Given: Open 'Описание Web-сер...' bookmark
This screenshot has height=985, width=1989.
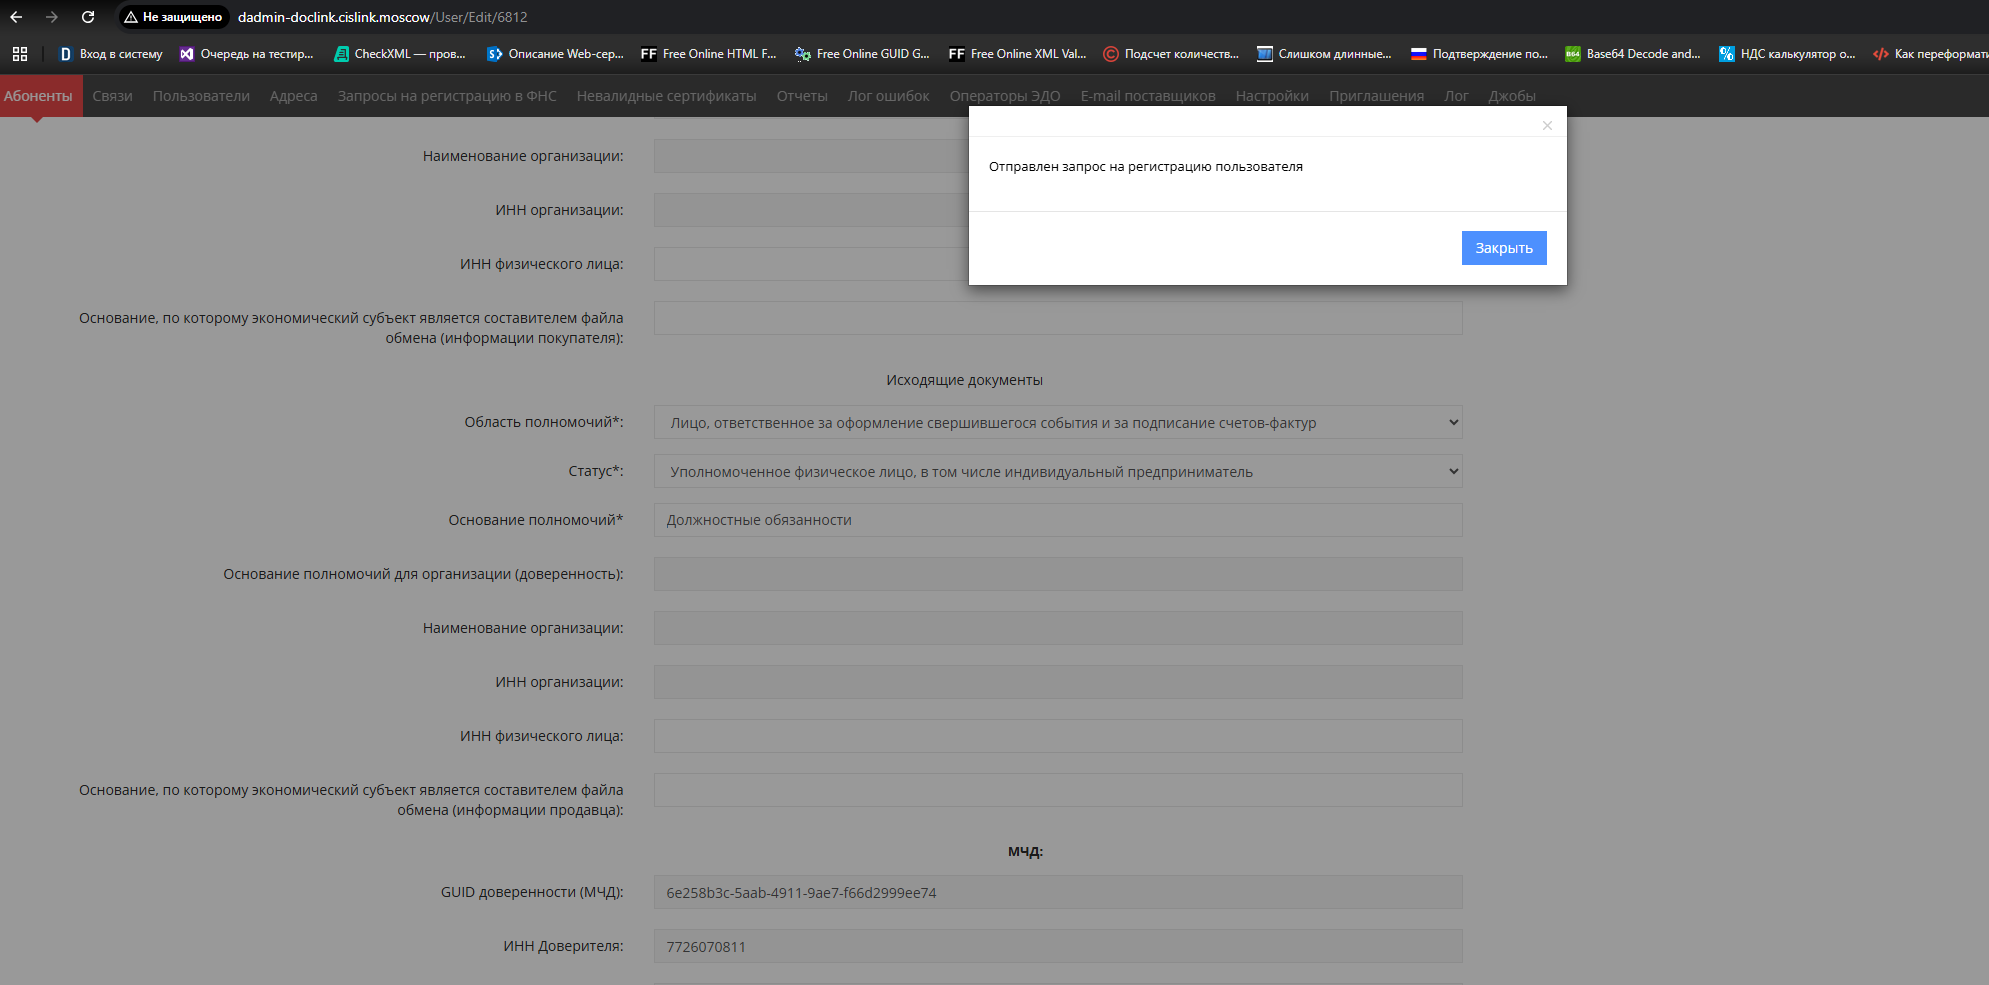Looking at the screenshot, I should click(556, 54).
